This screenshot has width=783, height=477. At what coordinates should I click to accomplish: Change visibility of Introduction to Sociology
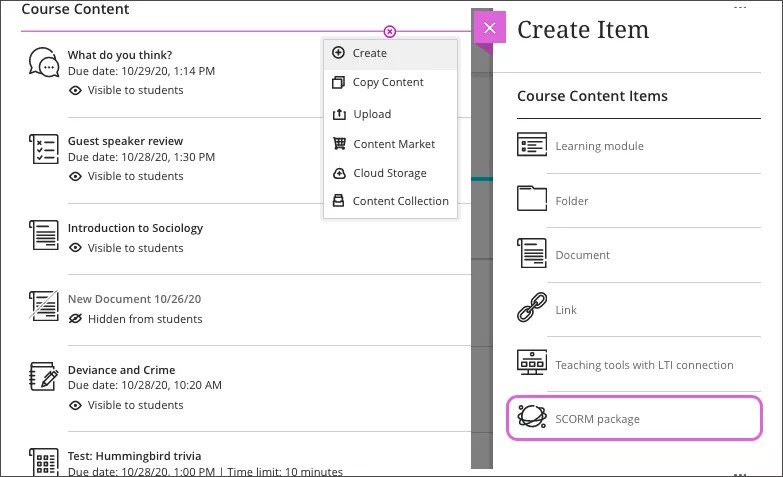point(126,248)
